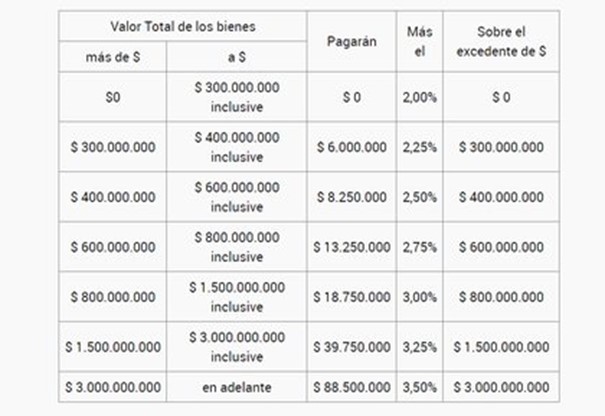Select the 2,25% rate cell
Screen dimensions: 605x416
(420, 147)
